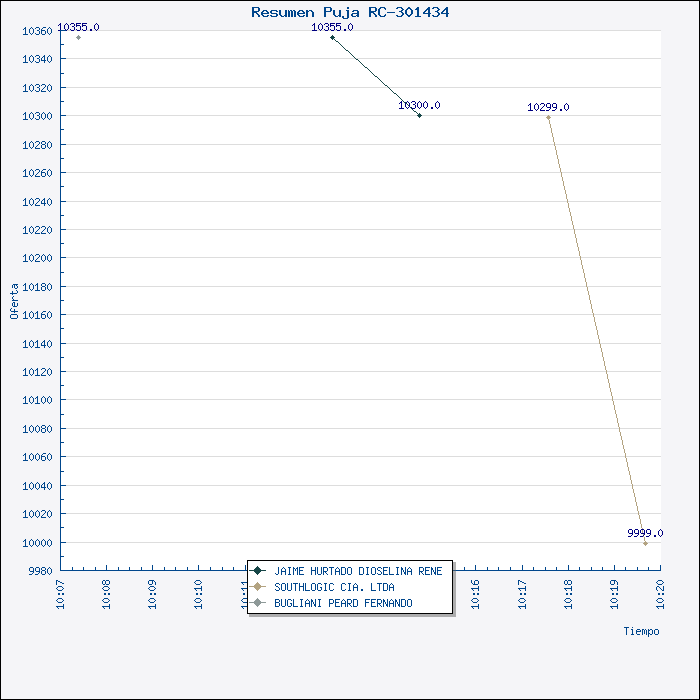This screenshot has width=700, height=700.
Task: Click the dark line between 10355.0 and 10300.0
Action: coord(376,76)
